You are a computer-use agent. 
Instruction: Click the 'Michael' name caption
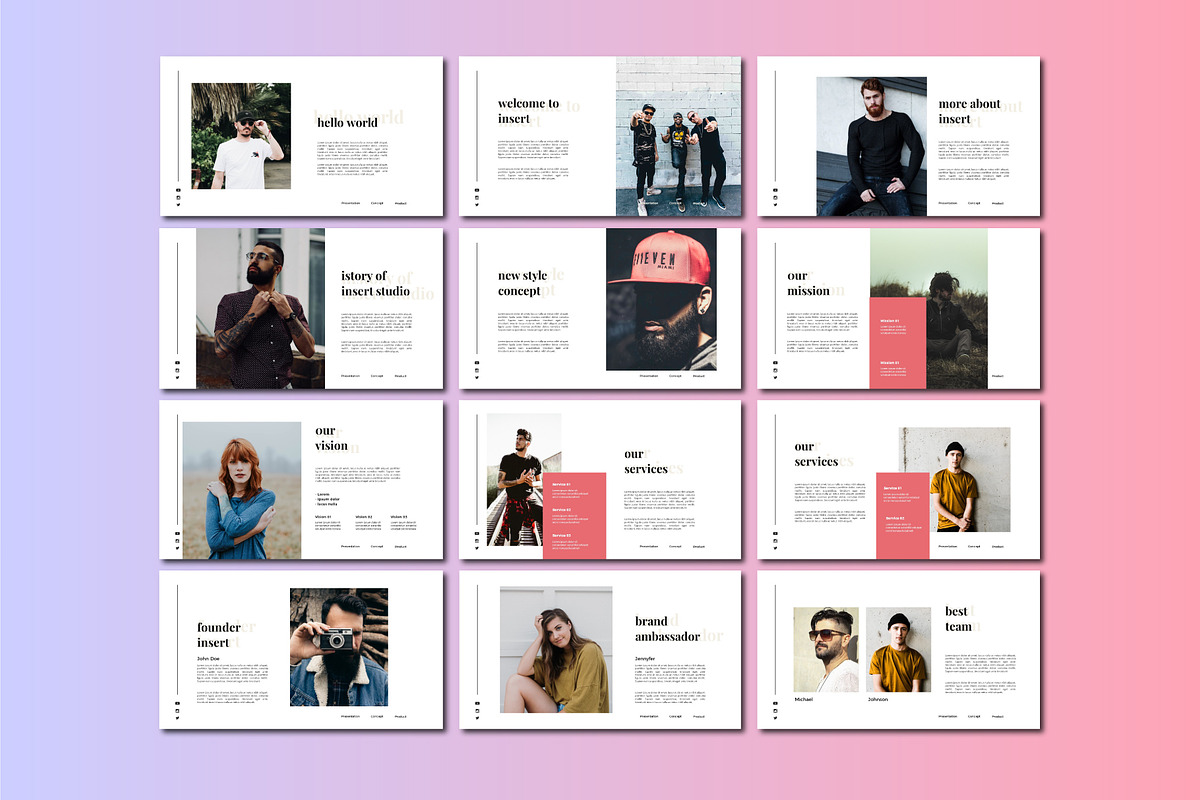pos(804,699)
